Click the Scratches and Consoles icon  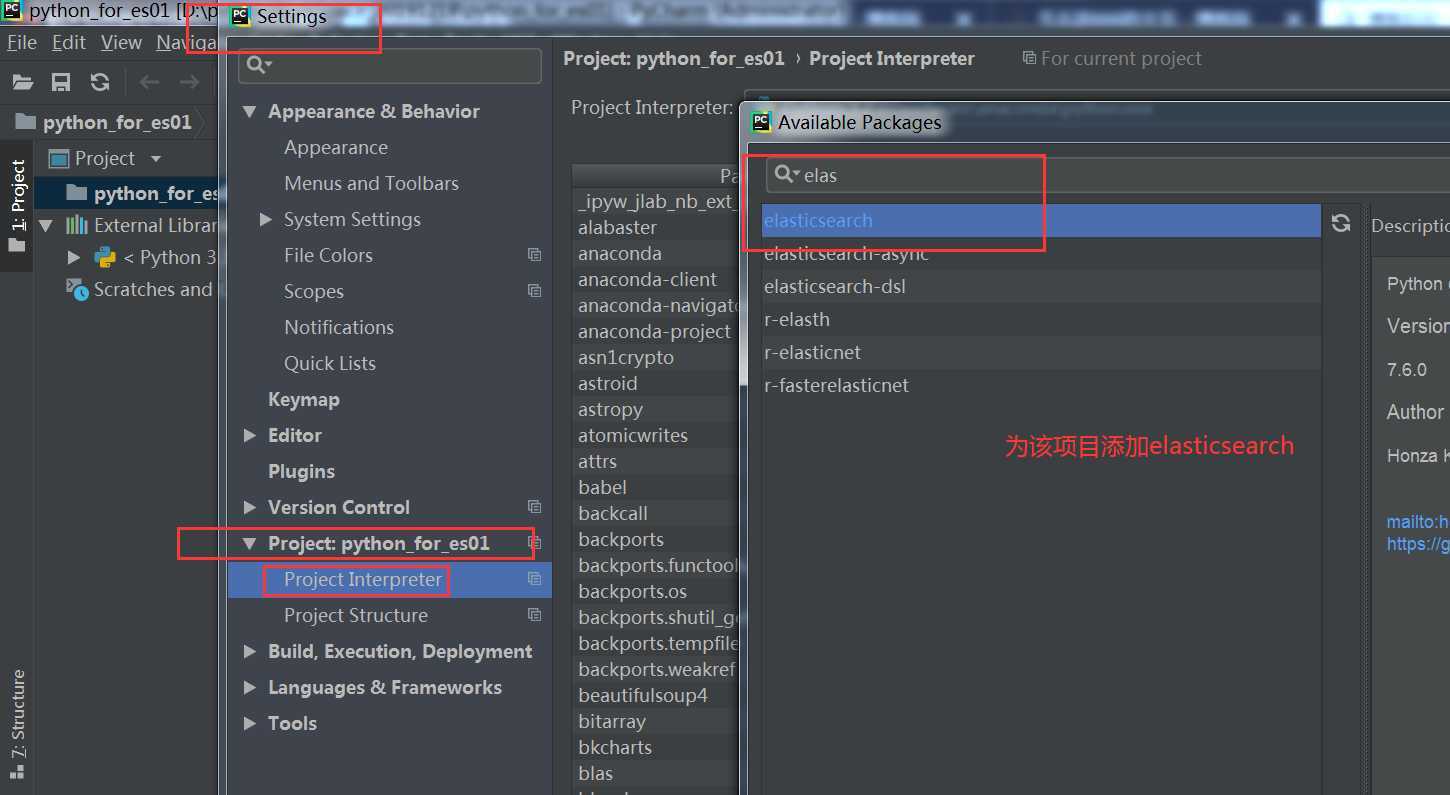[x=77, y=289]
